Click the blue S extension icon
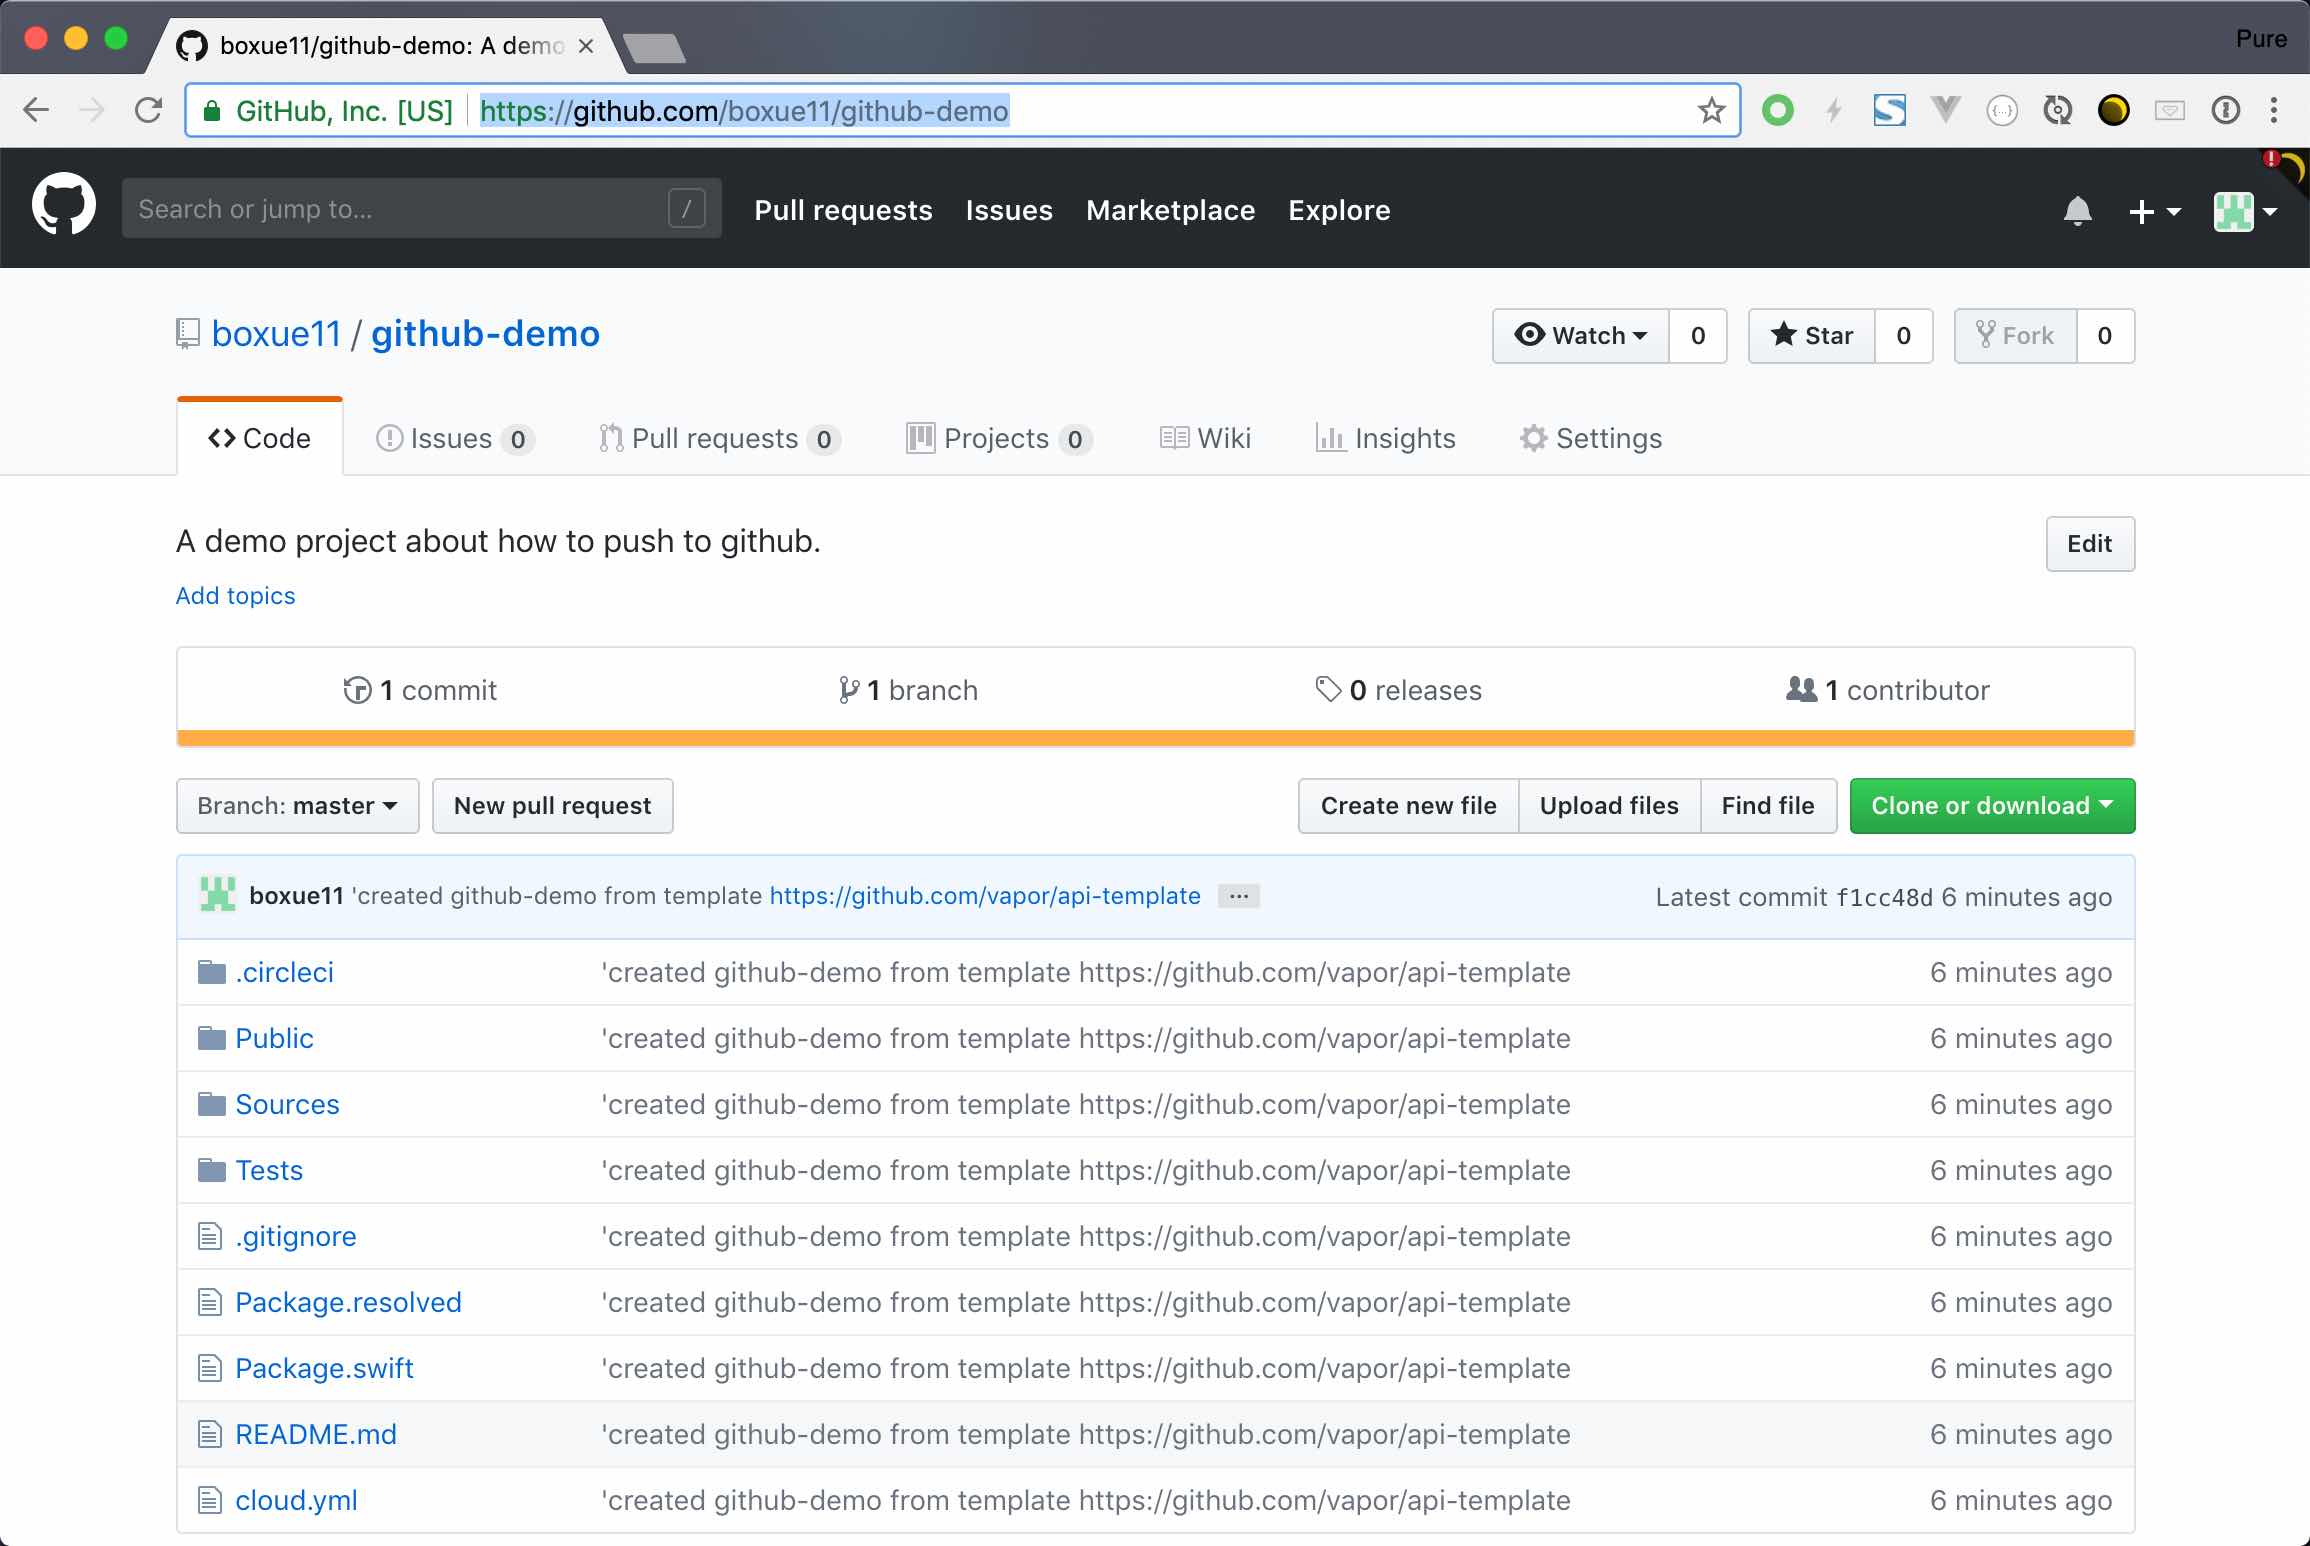Screen dimensions: 2310x1546 click(x=1889, y=110)
